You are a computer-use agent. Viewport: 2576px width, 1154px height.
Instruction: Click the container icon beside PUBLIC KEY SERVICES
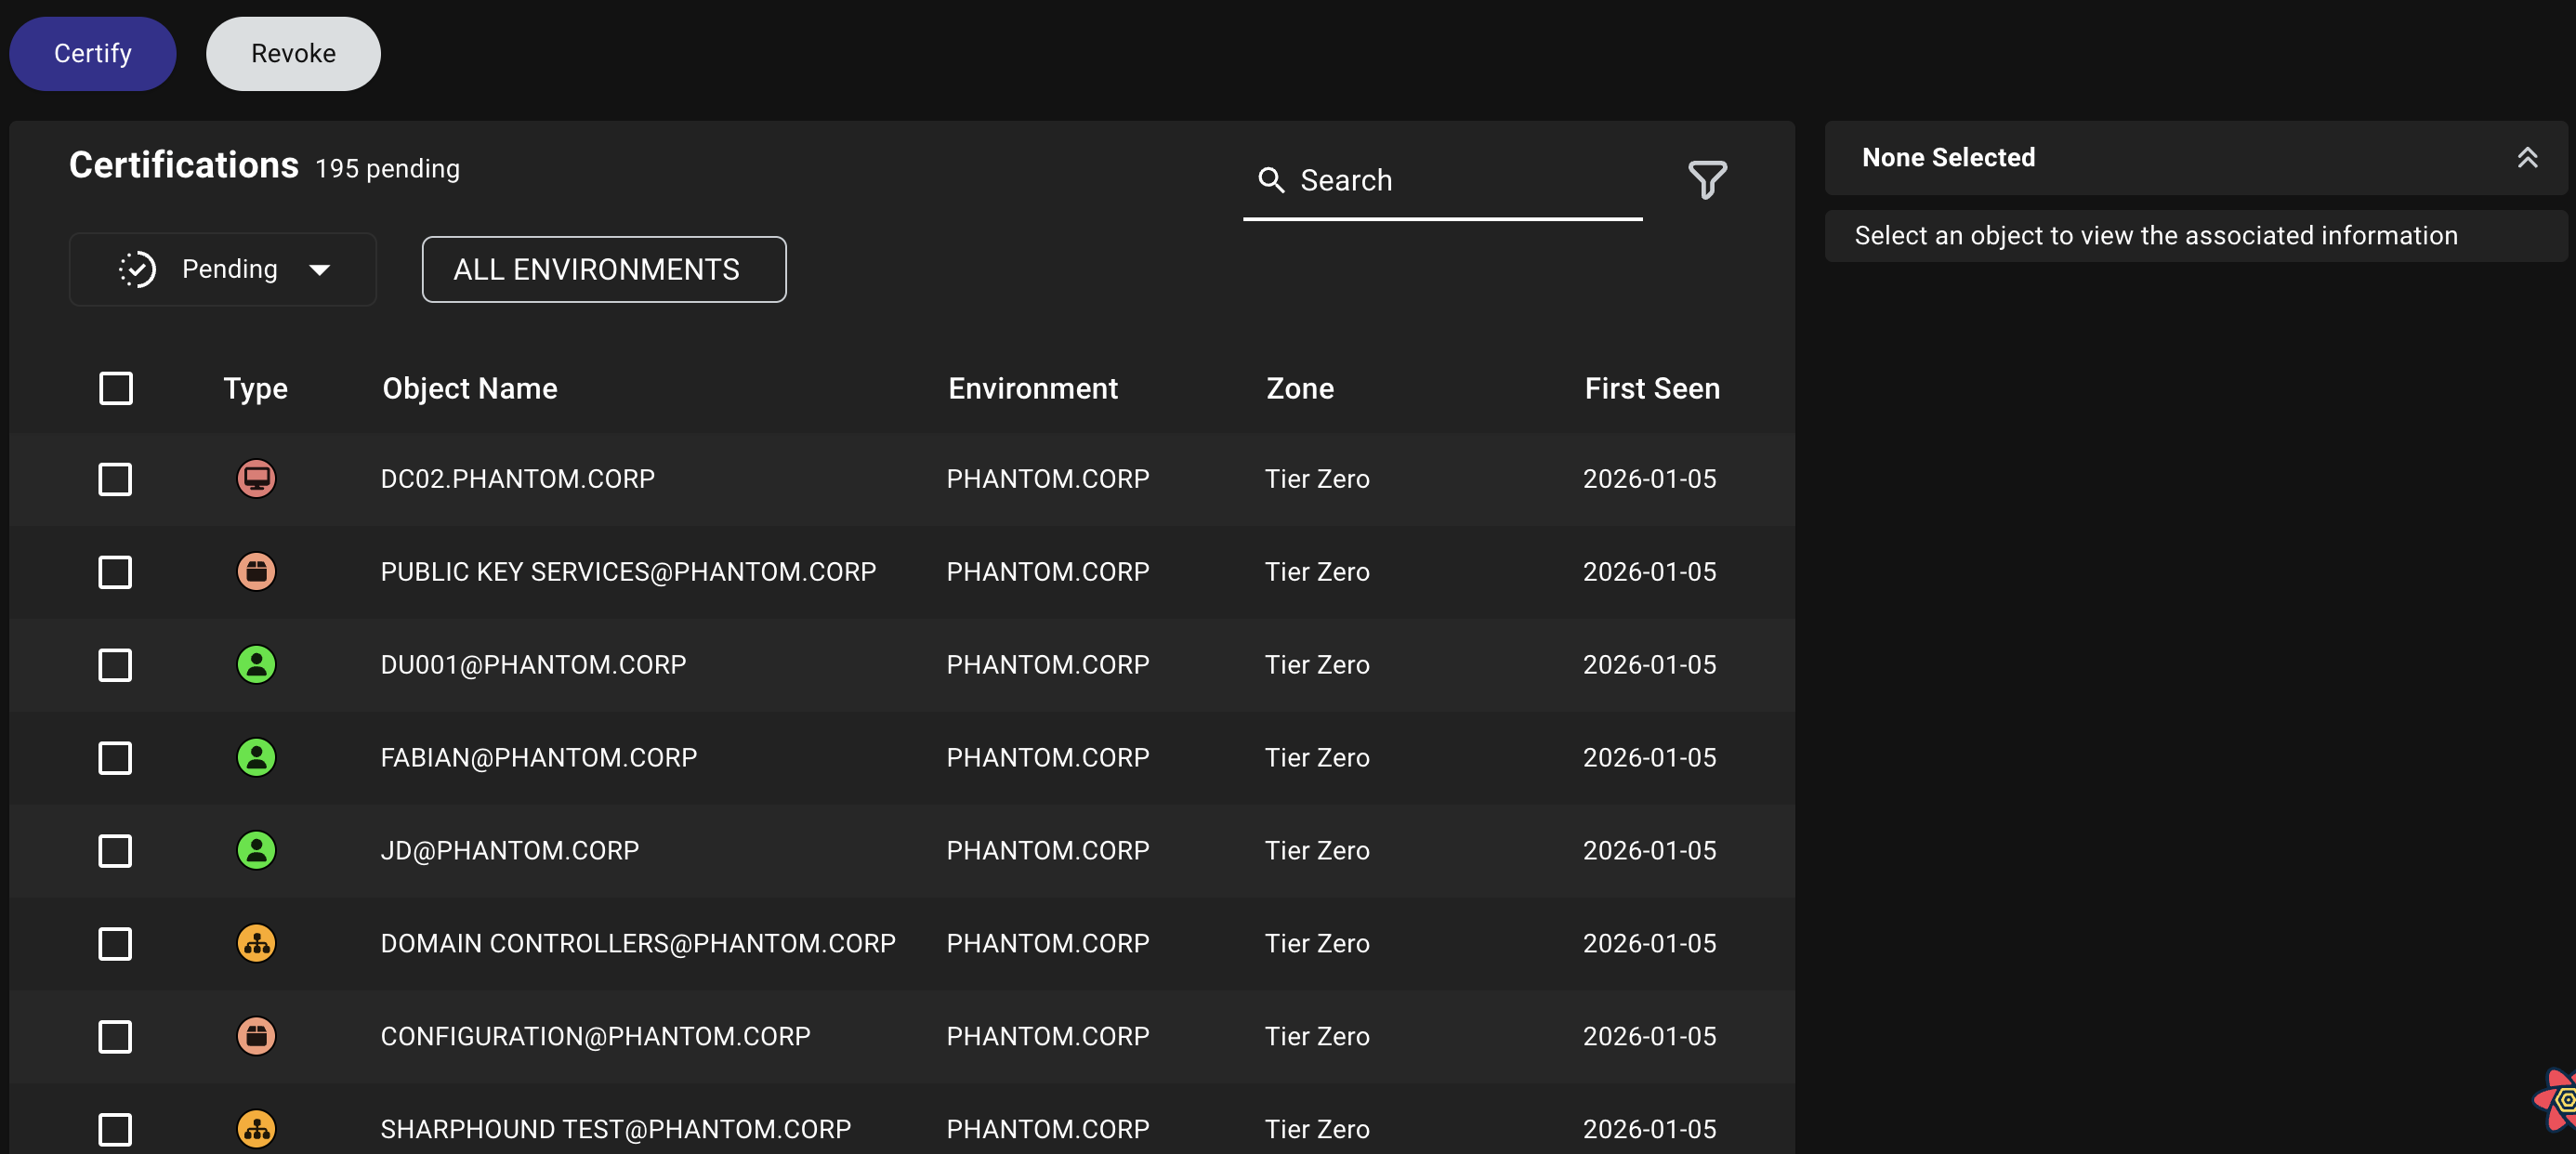coord(256,572)
